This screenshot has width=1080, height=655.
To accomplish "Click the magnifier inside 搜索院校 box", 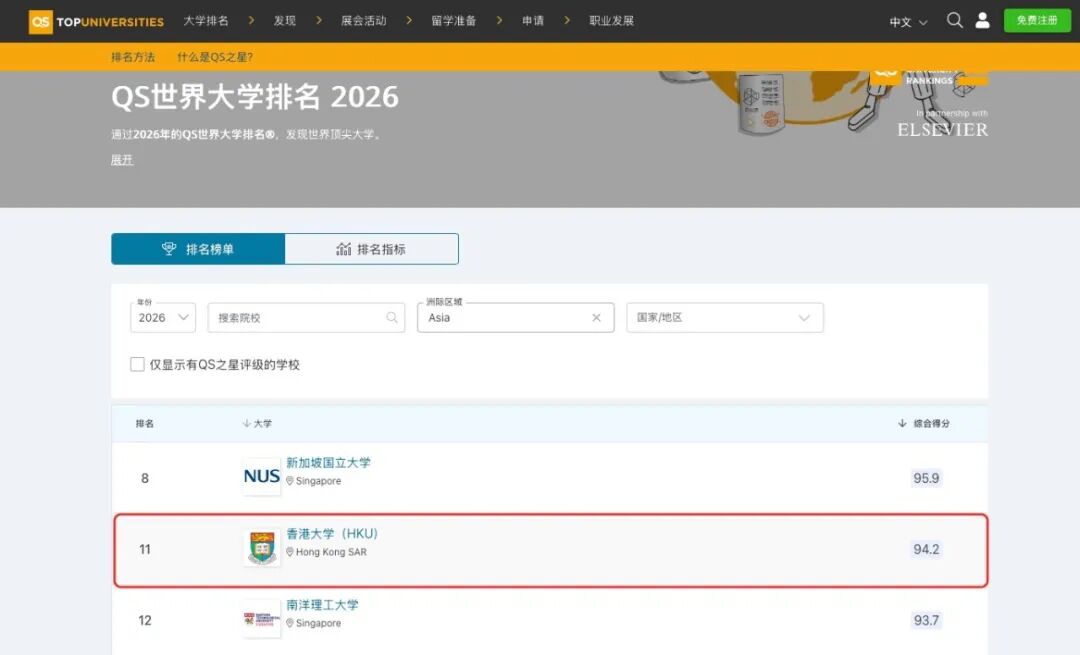I will [x=391, y=317].
